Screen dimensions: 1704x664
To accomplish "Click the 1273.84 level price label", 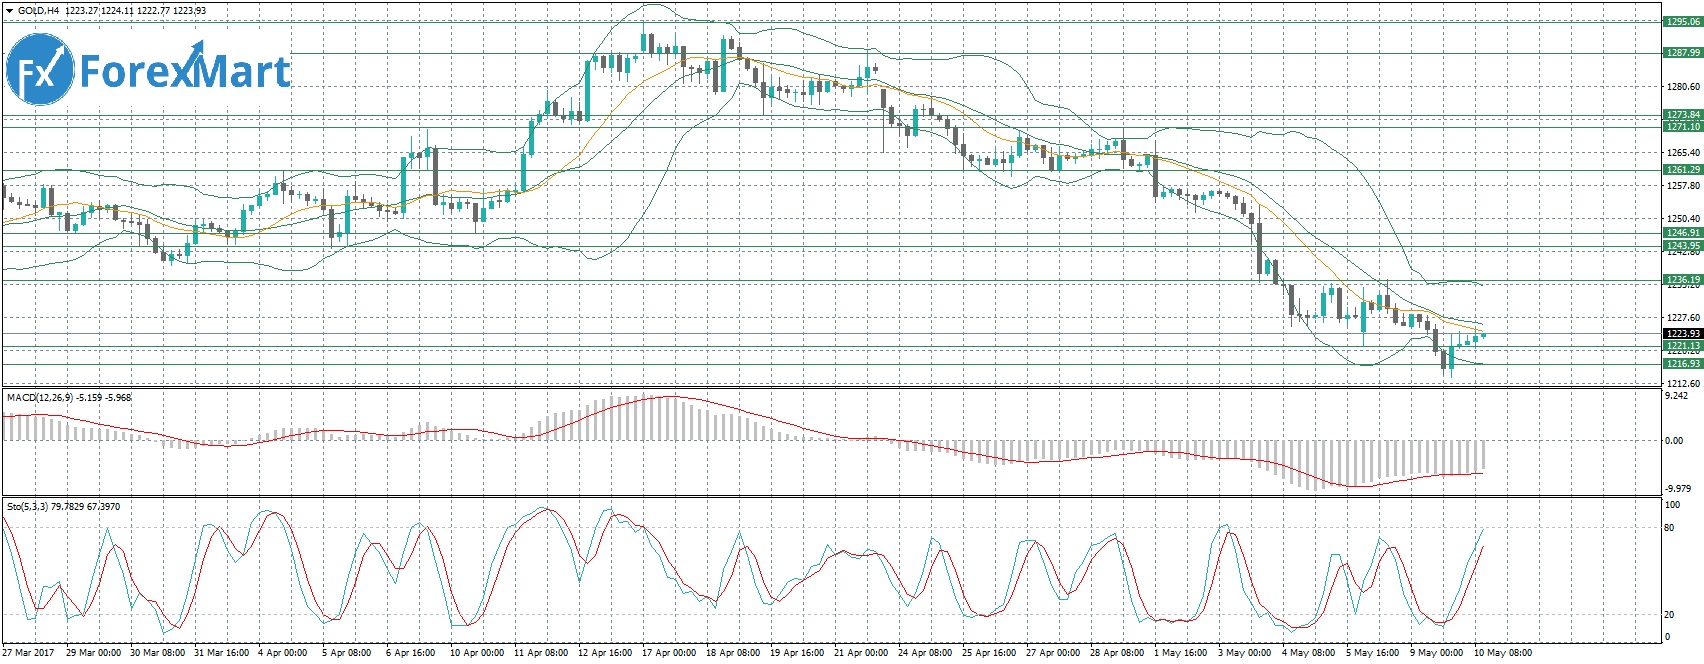I will tap(1682, 116).
